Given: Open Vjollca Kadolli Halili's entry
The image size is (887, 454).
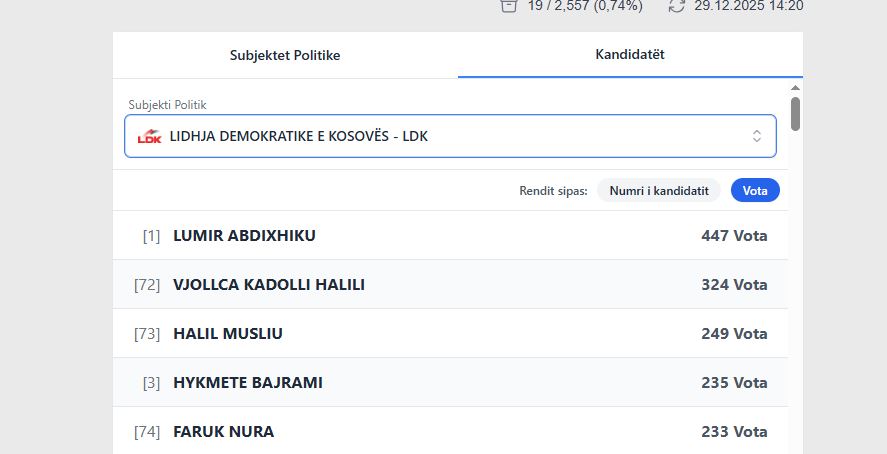Looking at the screenshot, I should (x=269, y=285).
